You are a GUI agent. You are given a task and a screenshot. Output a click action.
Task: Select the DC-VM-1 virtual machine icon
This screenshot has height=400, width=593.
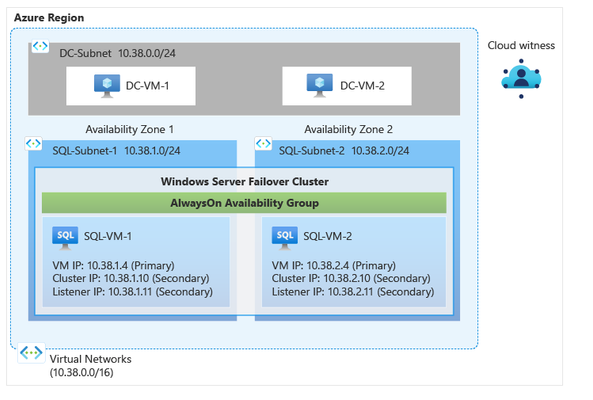click(x=107, y=86)
